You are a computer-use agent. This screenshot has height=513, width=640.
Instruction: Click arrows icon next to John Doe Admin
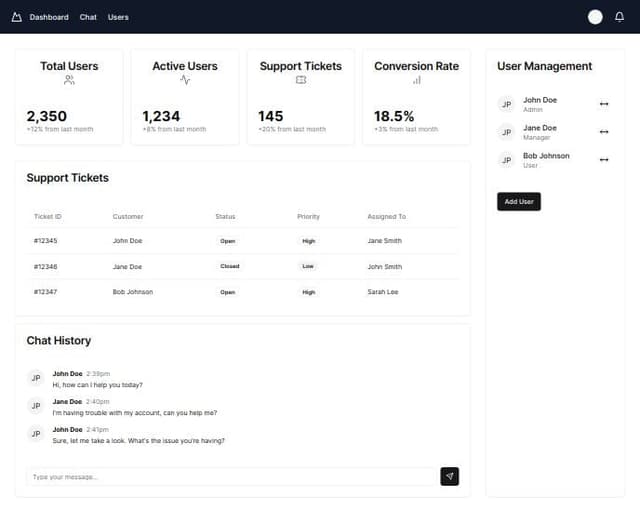[604, 104]
